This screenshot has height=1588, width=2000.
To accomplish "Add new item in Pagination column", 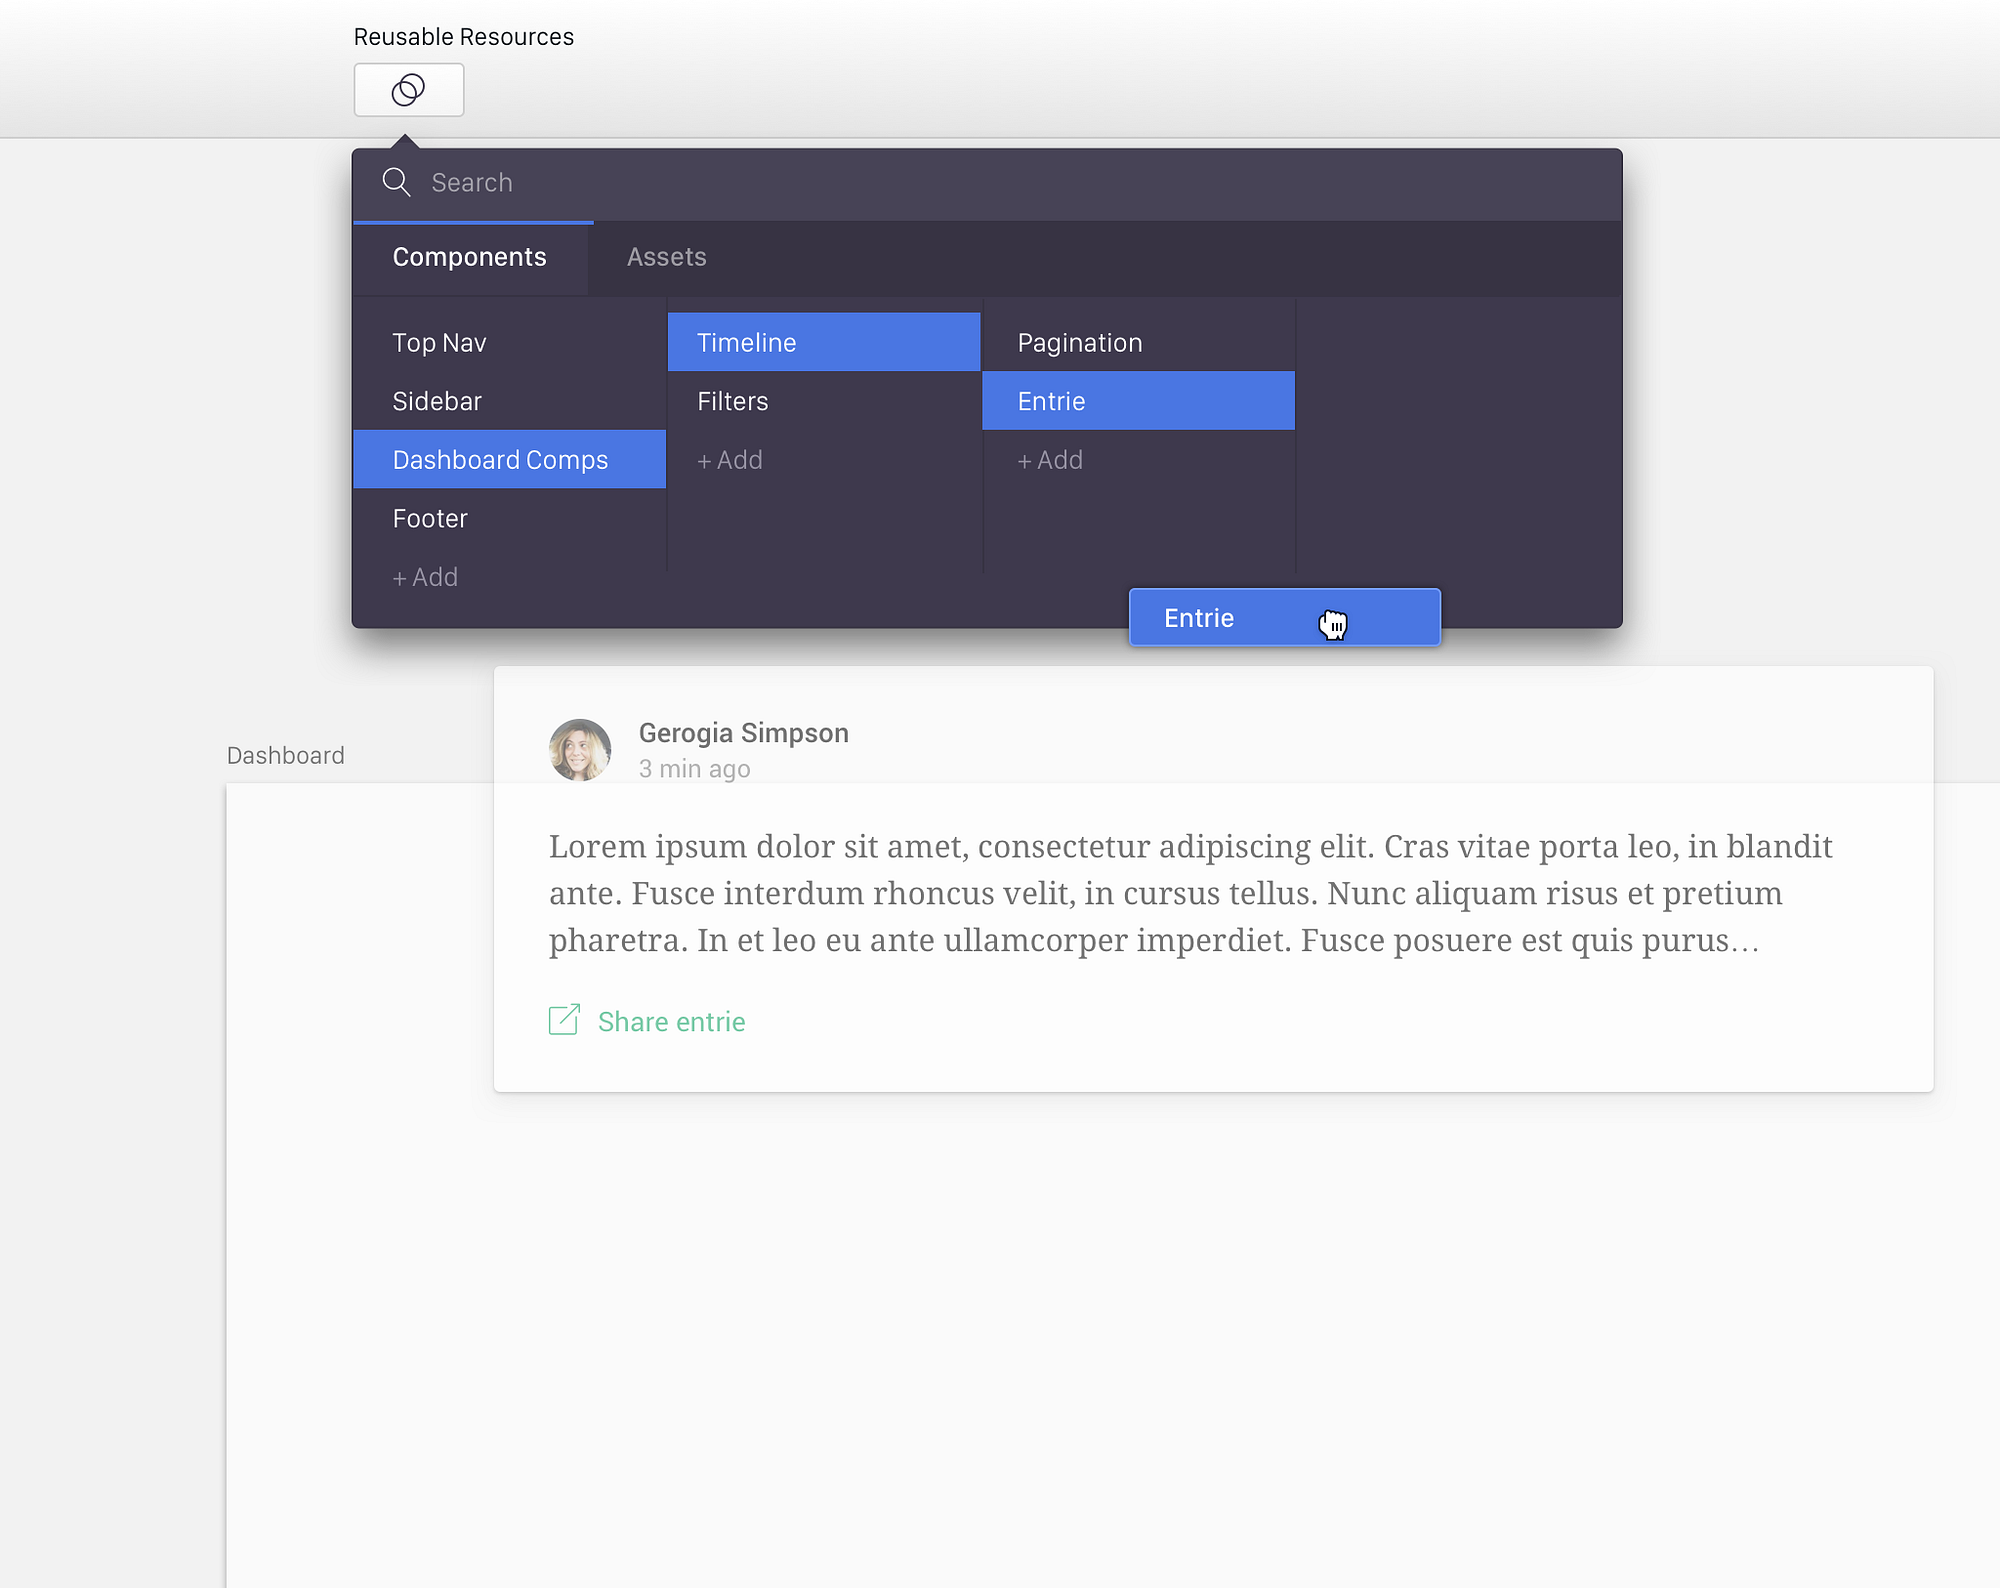I will (x=1050, y=460).
